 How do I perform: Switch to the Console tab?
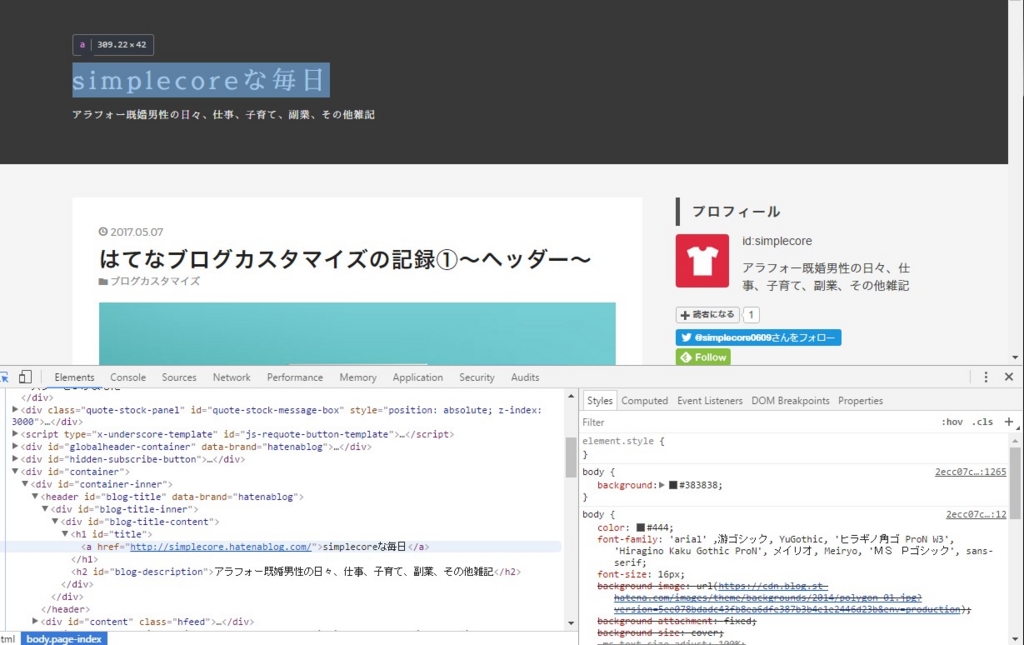pyautogui.click(x=127, y=377)
